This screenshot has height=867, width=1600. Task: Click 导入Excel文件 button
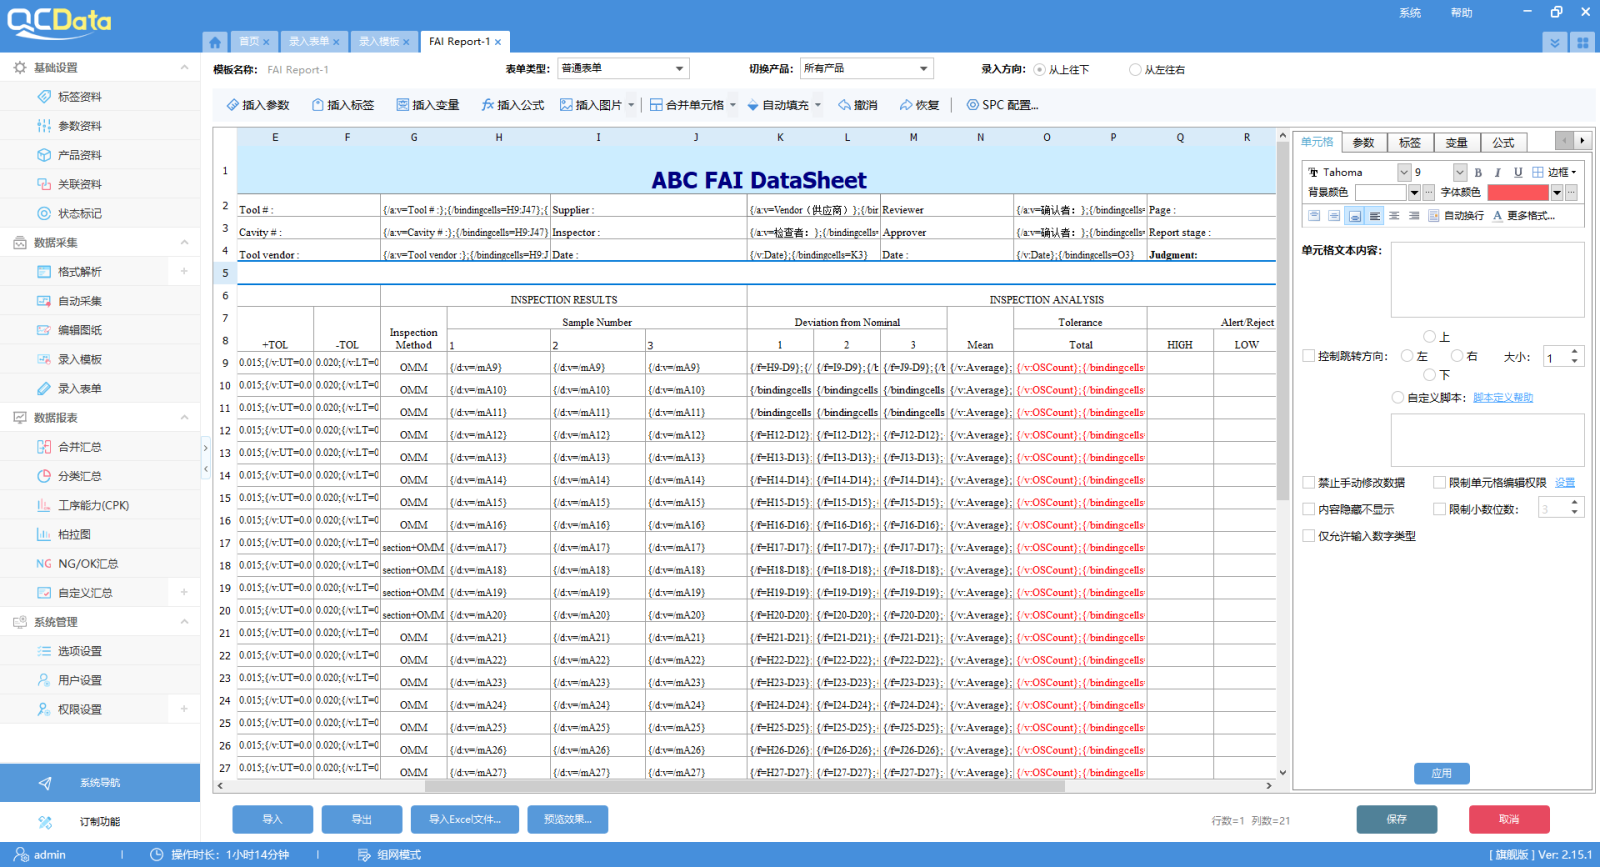point(465,819)
